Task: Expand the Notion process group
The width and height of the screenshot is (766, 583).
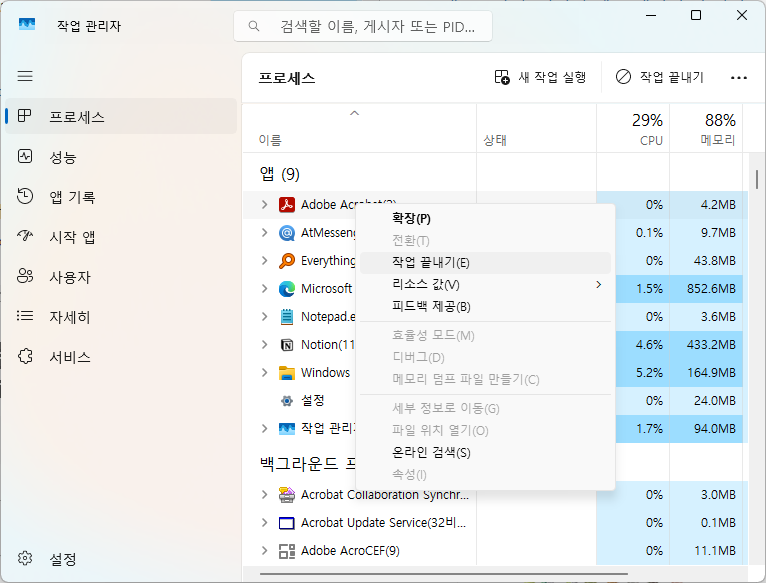Action: 264,345
